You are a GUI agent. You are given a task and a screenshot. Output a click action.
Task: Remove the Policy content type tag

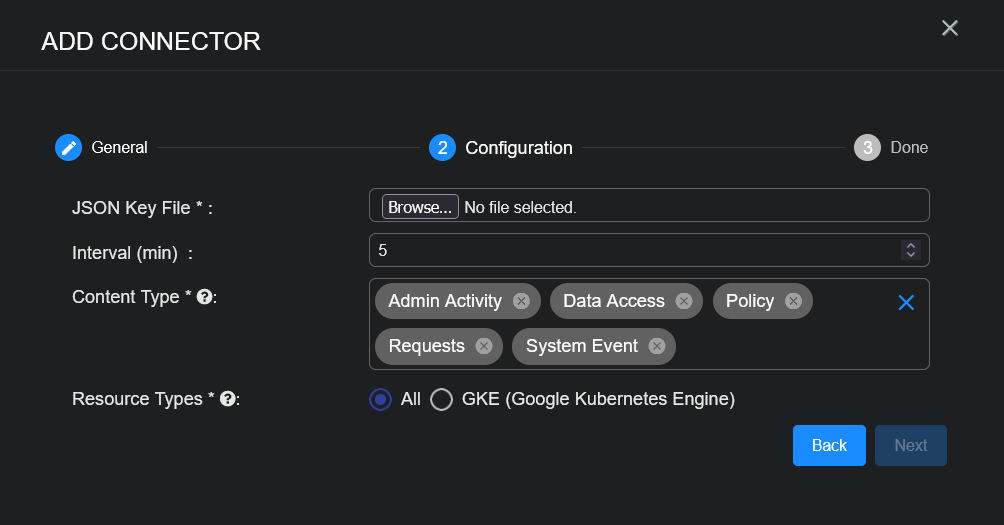click(793, 301)
